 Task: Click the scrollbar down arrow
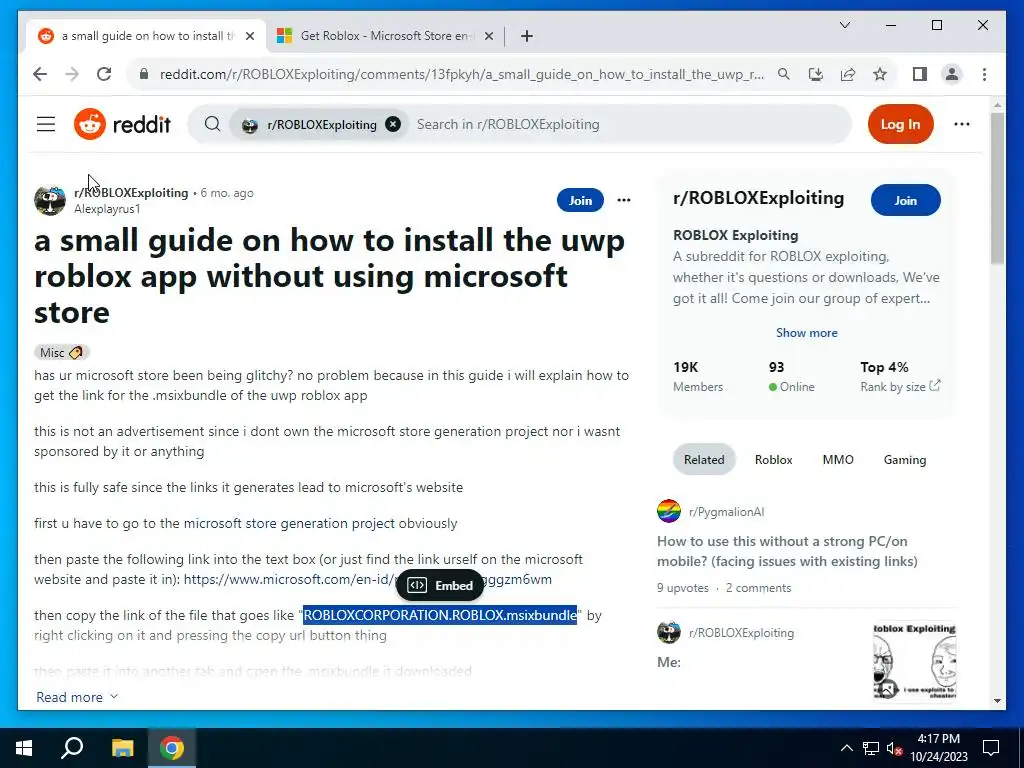coord(997,701)
